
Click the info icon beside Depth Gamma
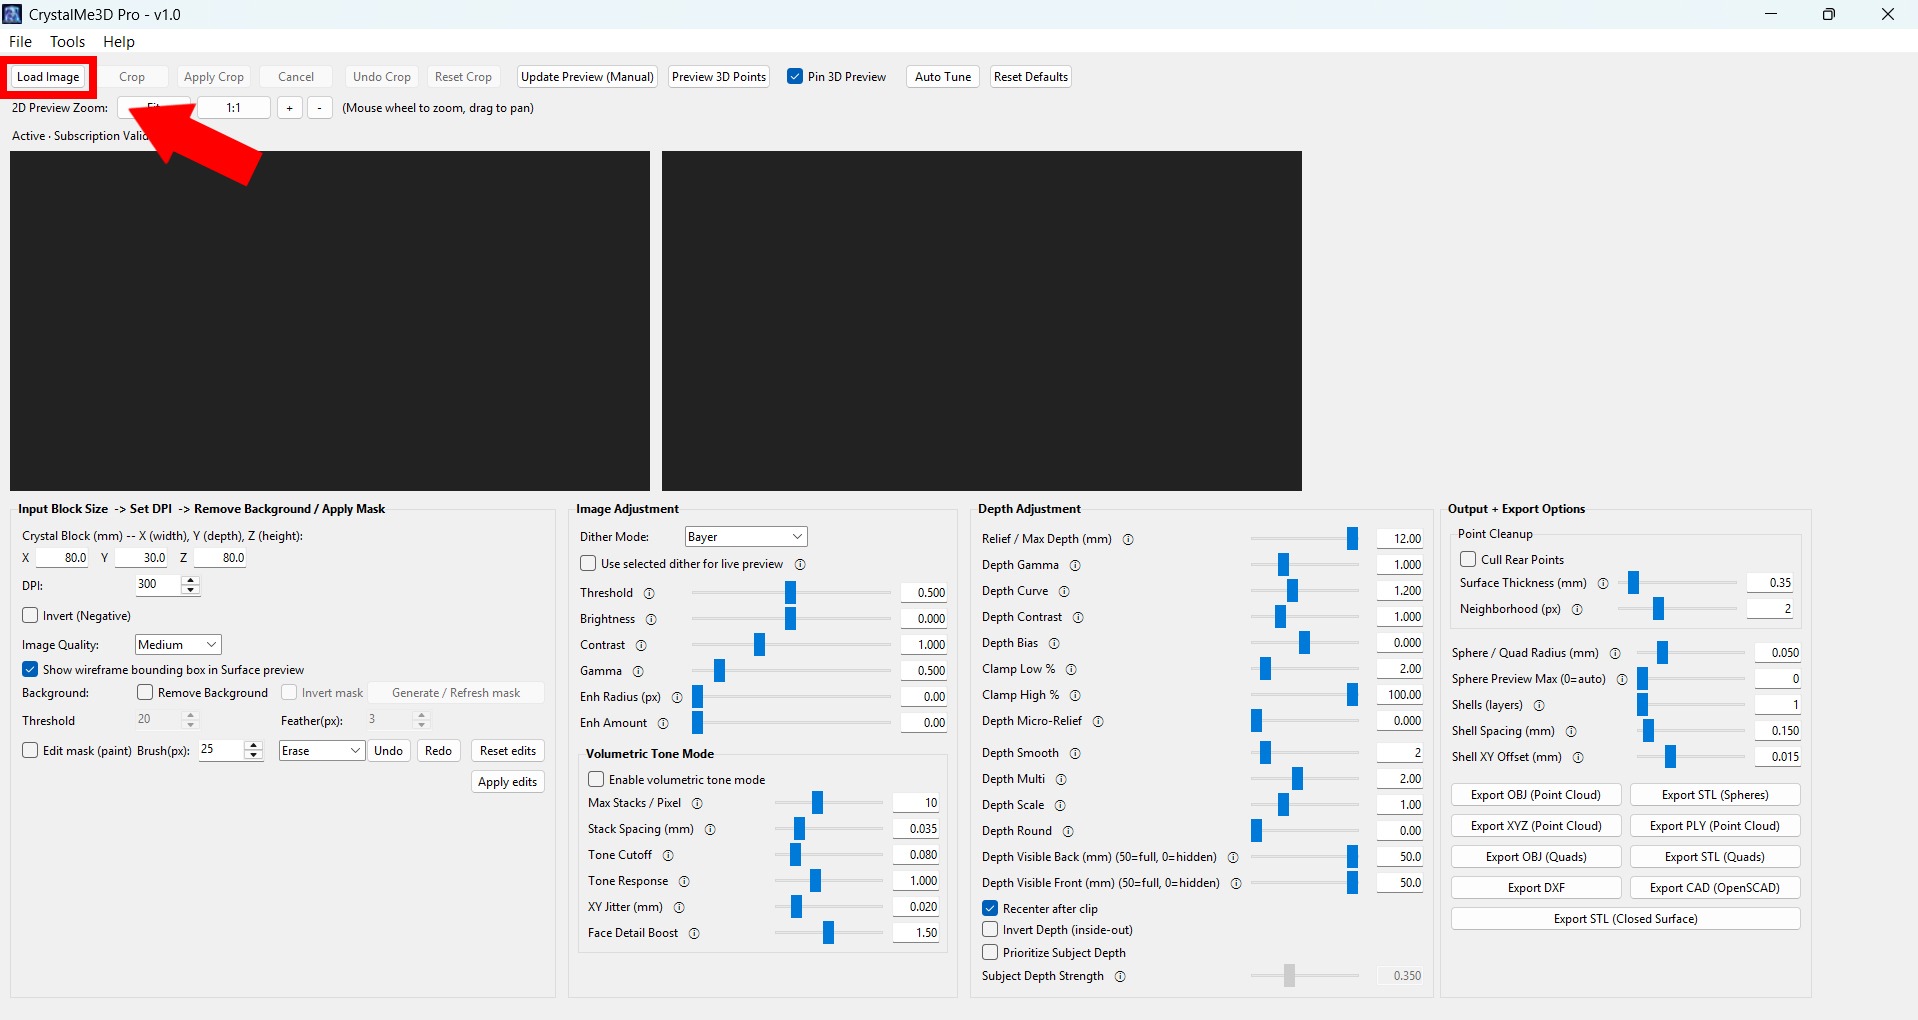pyautogui.click(x=1075, y=565)
